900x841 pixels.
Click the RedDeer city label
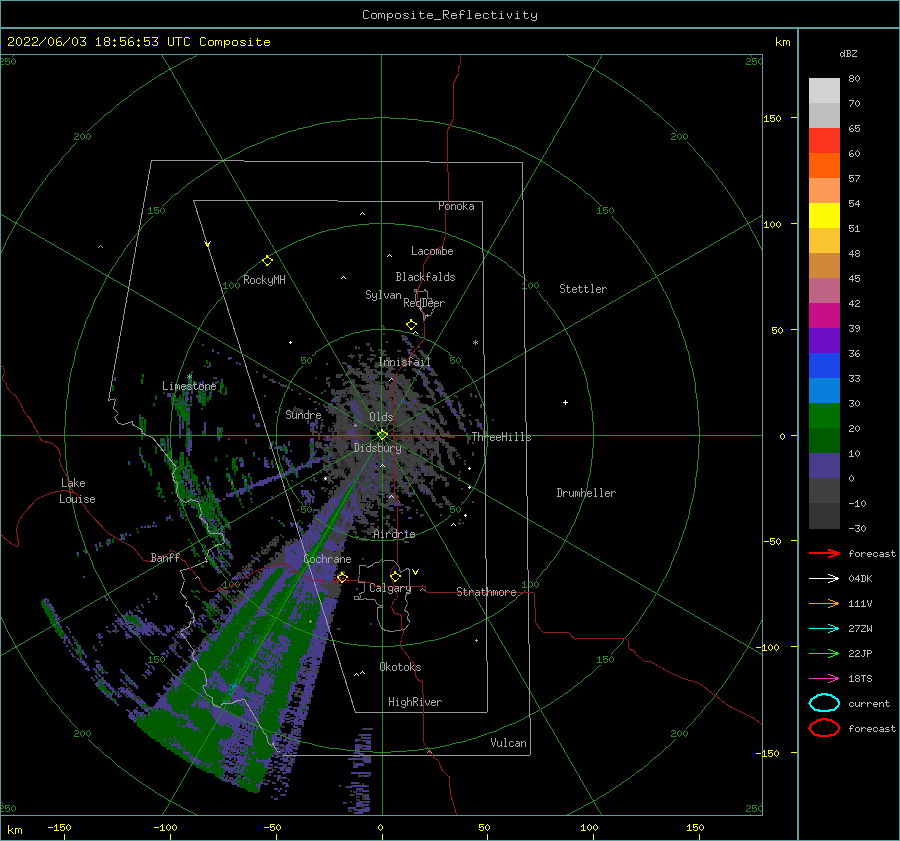point(424,303)
